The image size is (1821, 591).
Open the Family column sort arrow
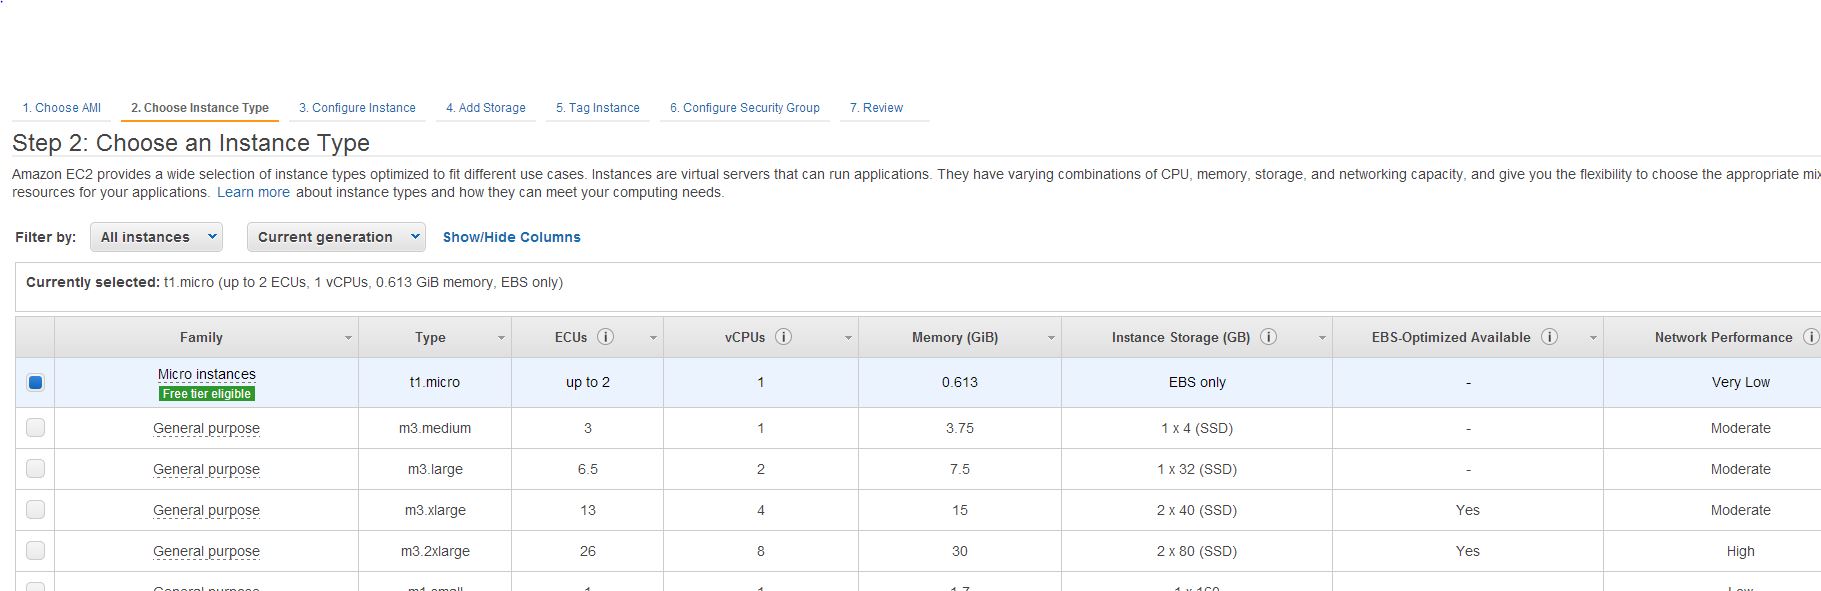[x=348, y=338]
